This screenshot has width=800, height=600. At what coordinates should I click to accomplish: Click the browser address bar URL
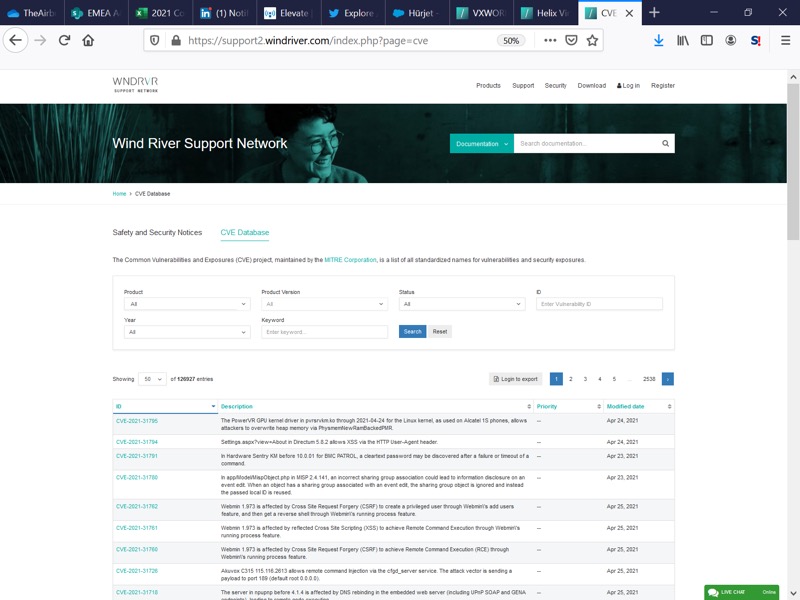coord(308,40)
